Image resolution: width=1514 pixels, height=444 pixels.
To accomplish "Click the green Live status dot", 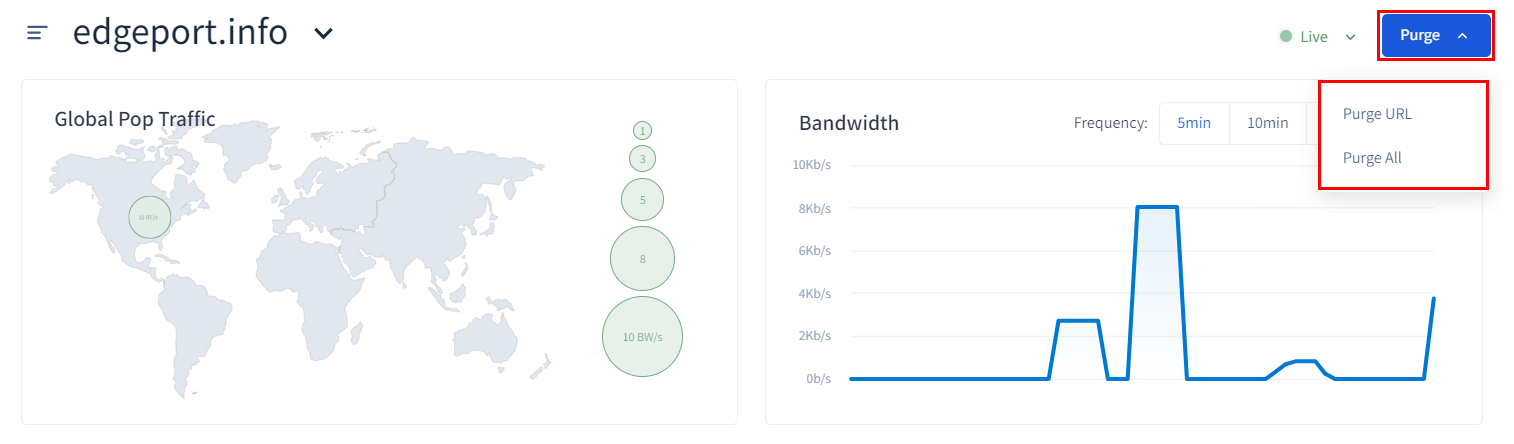I will coord(1286,37).
